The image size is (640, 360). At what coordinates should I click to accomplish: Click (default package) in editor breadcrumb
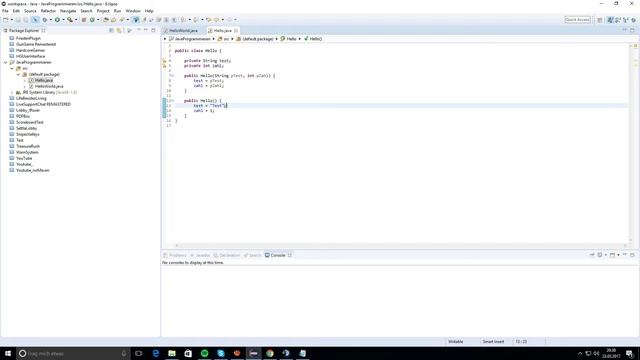(x=258, y=39)
